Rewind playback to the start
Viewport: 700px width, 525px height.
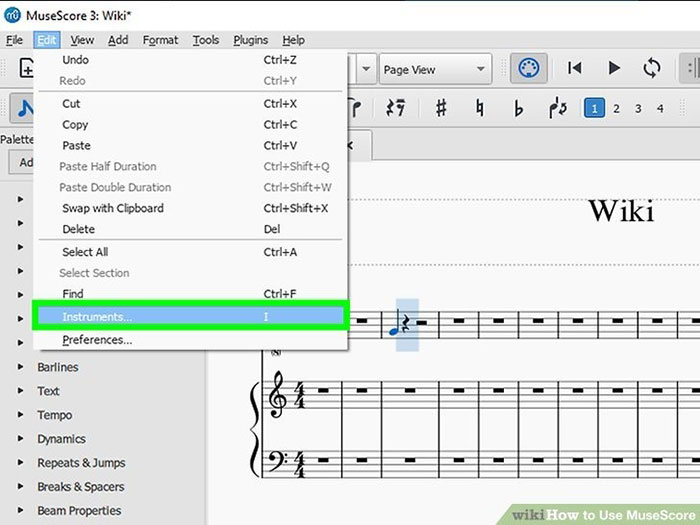point(575,69)
